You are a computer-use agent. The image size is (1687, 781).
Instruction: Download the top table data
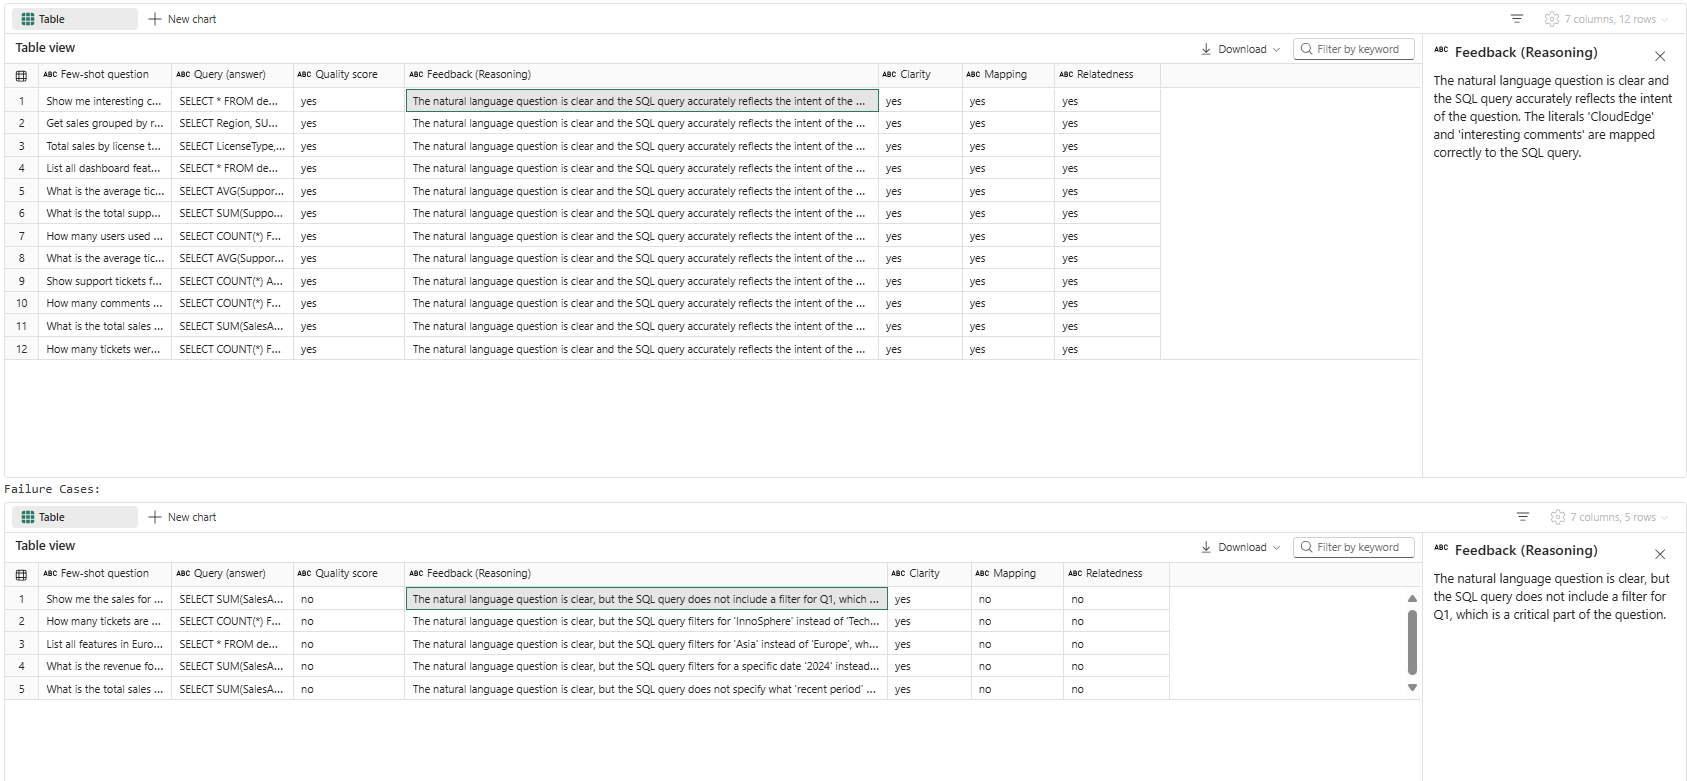tap(1234, 49)
